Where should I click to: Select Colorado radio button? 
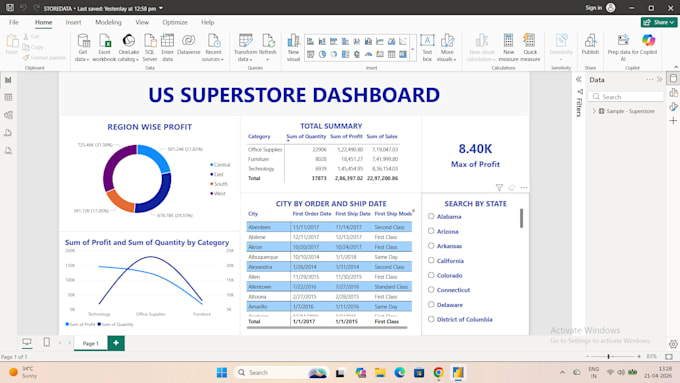431,275
